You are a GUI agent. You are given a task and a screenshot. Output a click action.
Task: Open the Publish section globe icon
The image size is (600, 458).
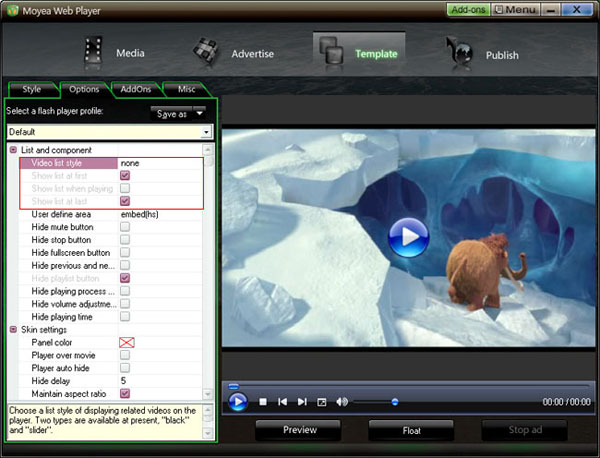point(460,52)
